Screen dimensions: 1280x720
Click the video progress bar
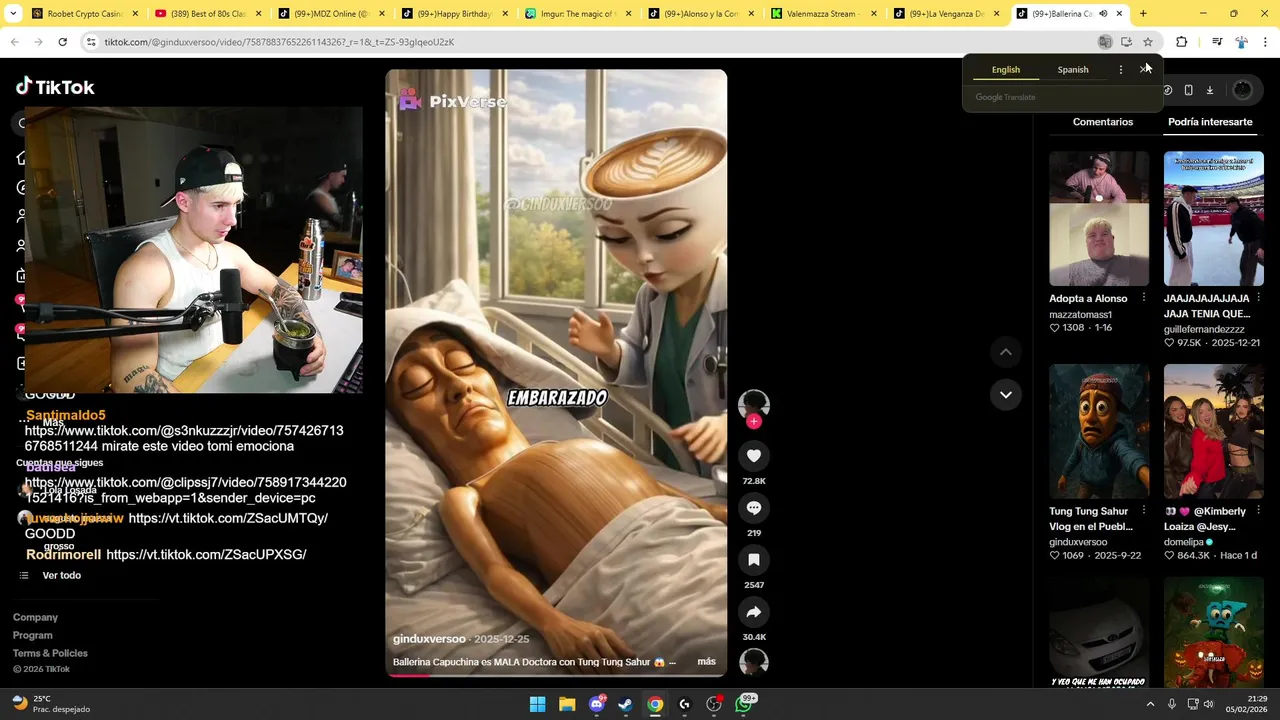[556, 675]
